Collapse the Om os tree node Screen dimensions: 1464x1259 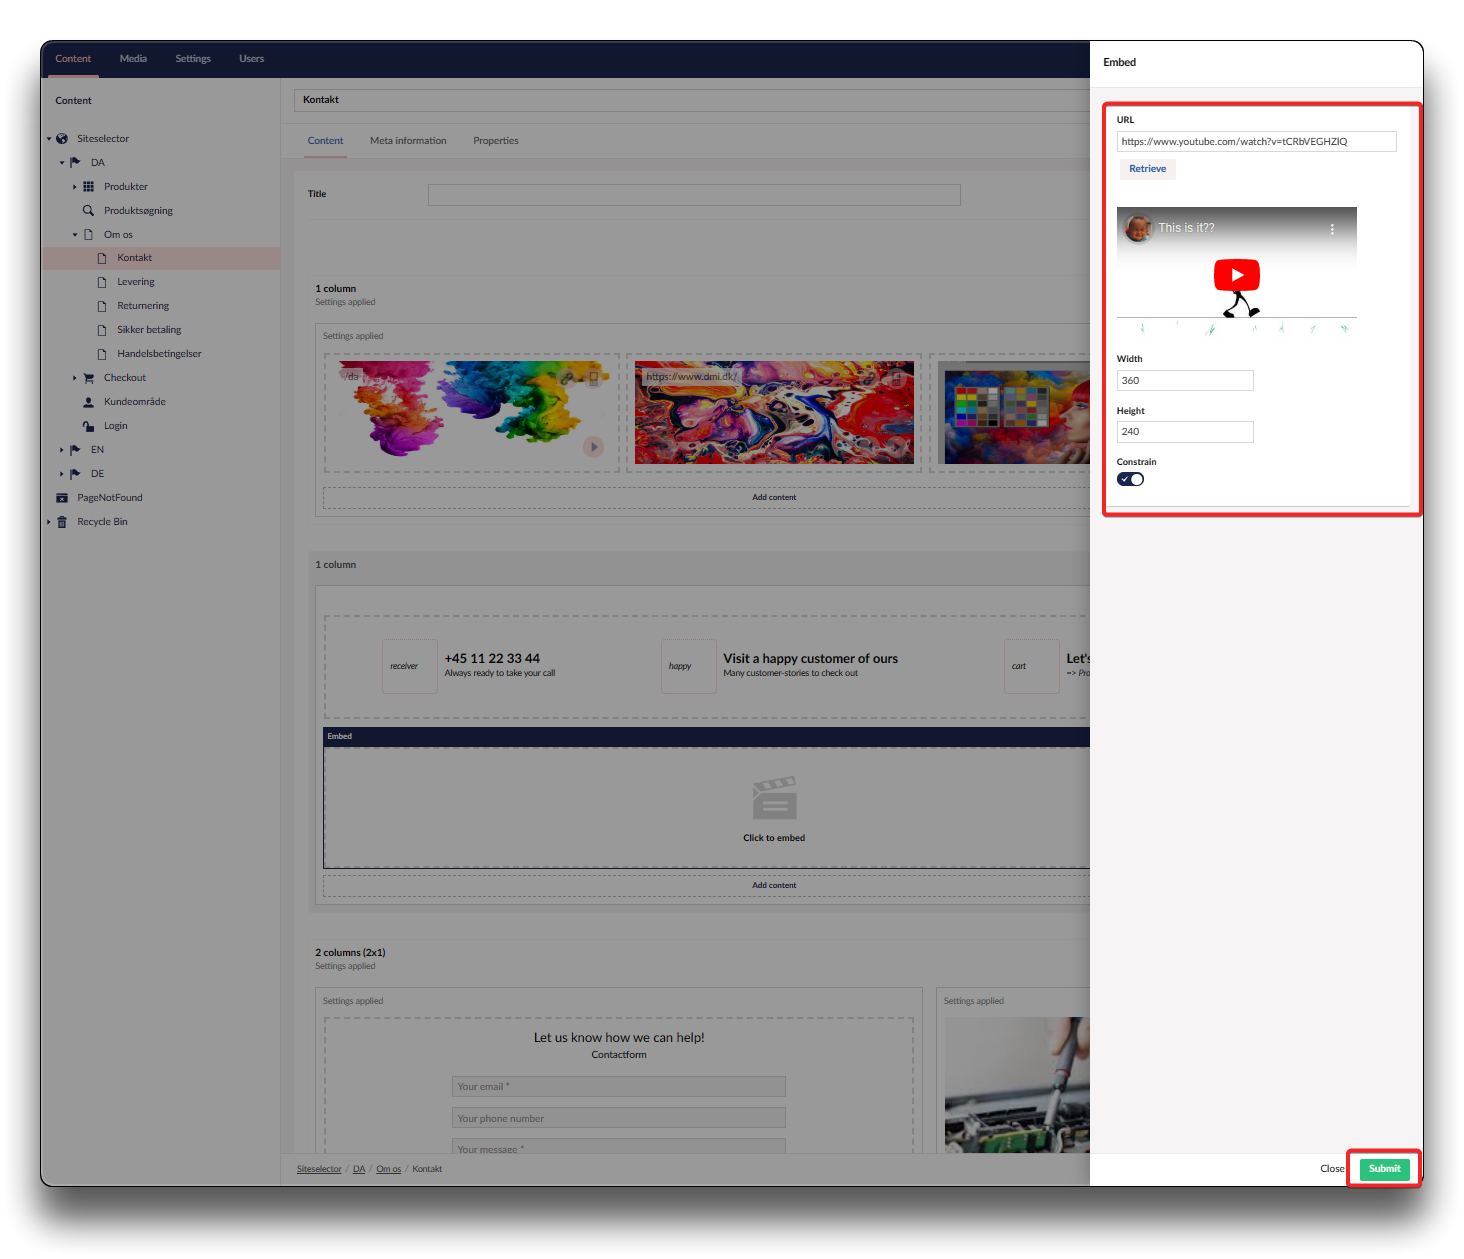(x=75, y=235)
